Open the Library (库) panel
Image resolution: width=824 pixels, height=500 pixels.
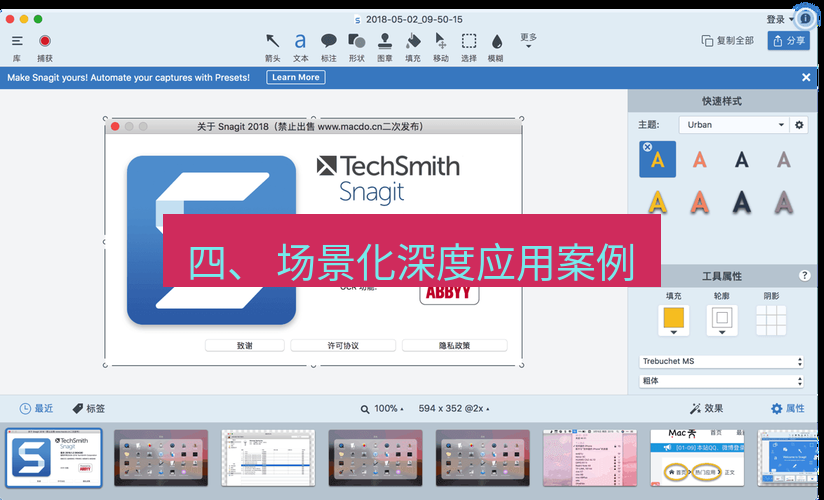pyautogui.click(x=17, y=48)
